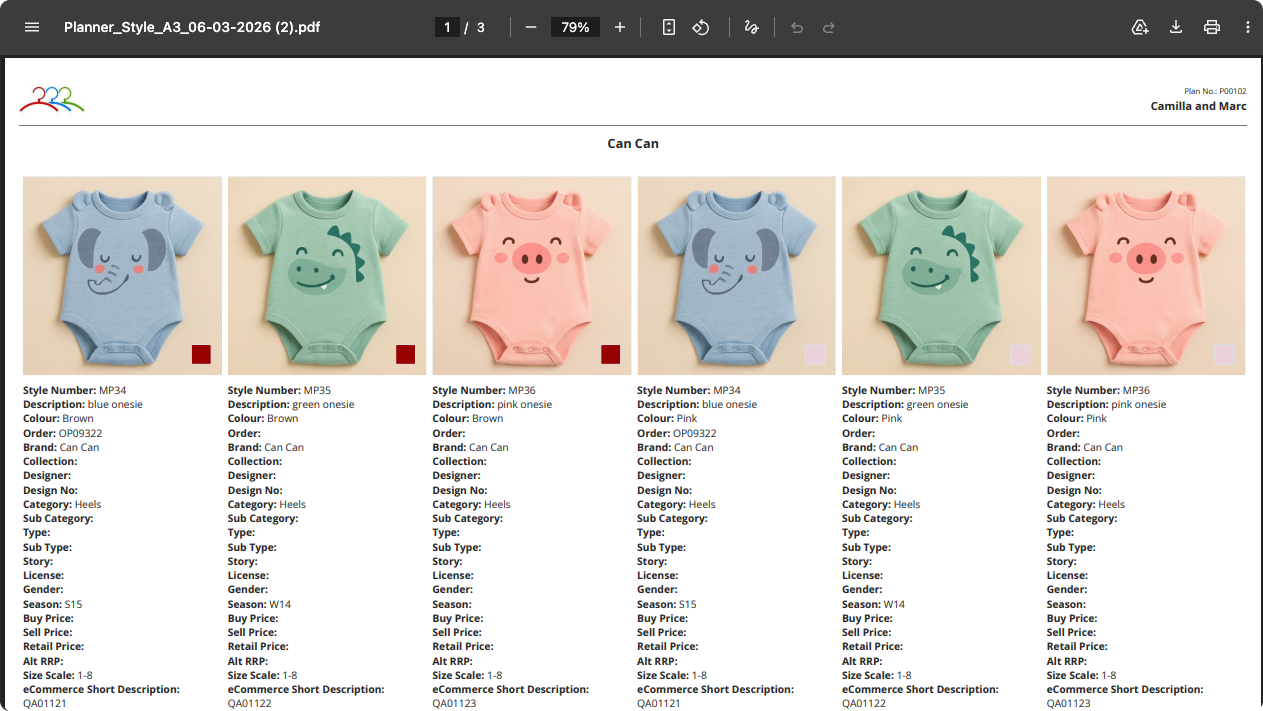The image size is (1263, 711).
Task: Click the light pink swatch on last onesie
Action: point(1224,354)
